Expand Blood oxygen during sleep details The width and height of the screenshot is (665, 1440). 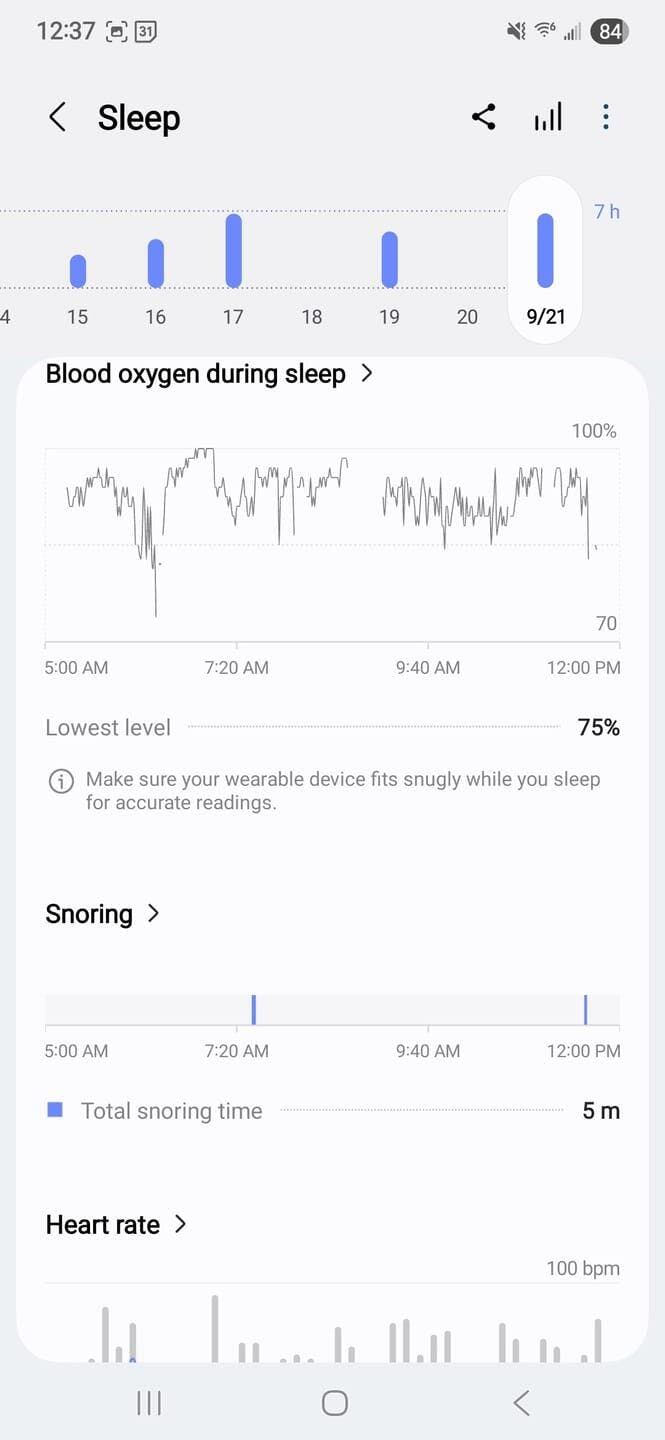coord(367,374)
